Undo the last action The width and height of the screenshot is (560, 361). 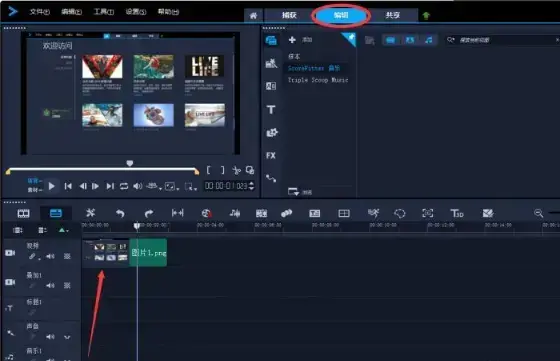(x=120, y=214)
